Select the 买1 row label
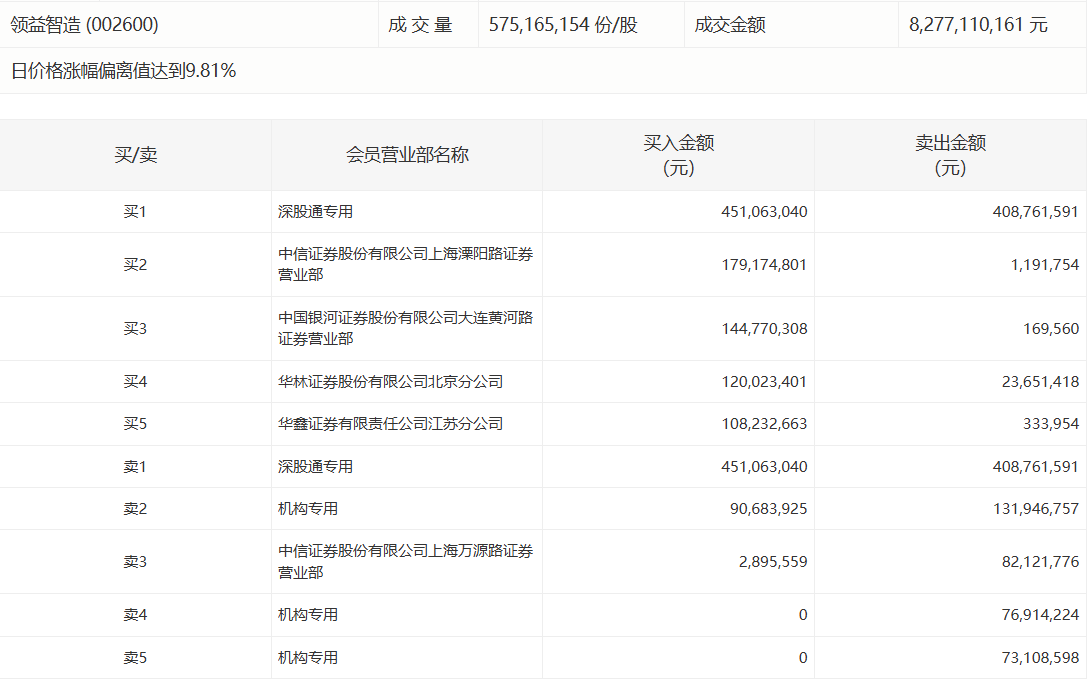Viewport: 1090px width, 682px height. [x=136, y=212]
